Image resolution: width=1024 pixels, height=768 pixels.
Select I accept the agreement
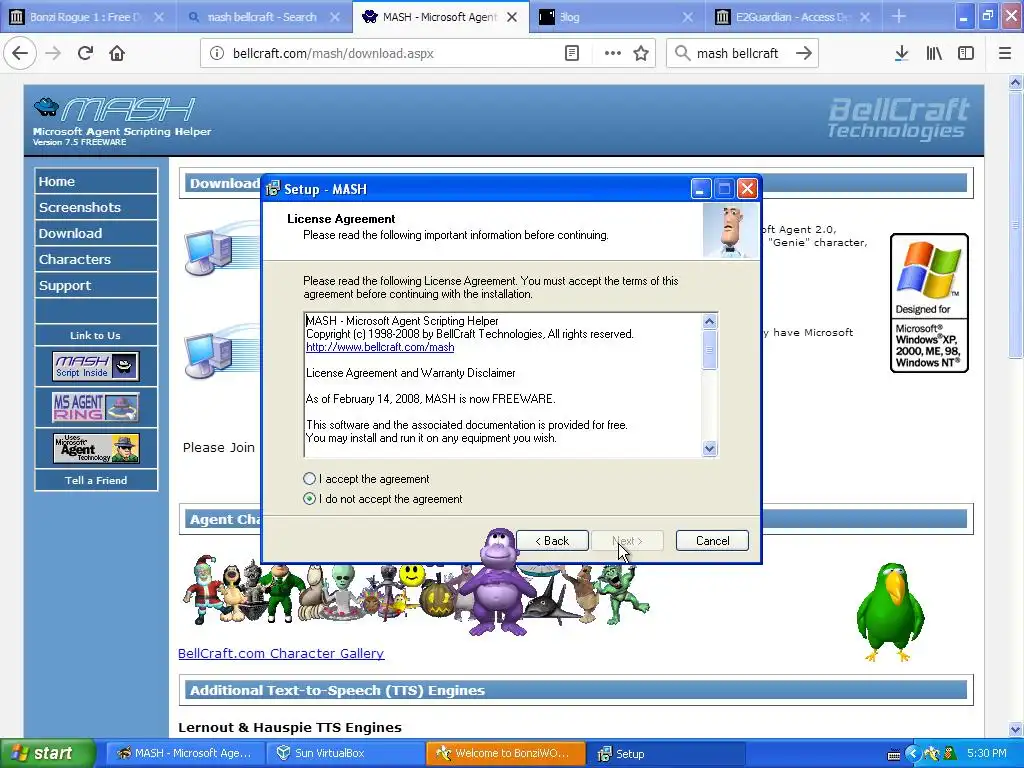pos(310,479)
